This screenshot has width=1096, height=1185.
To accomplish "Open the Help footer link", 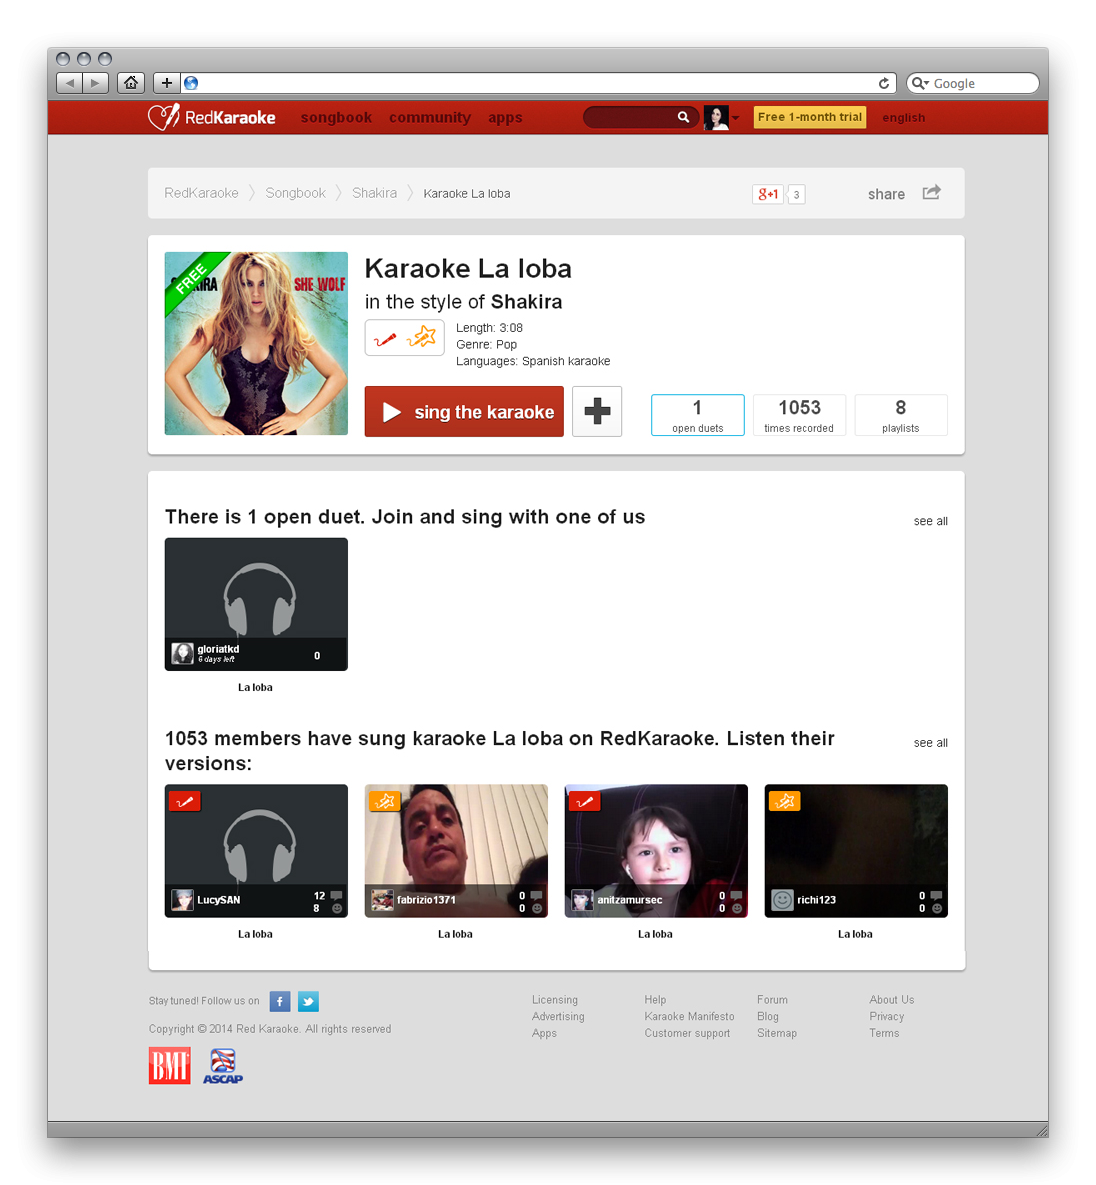I will (655, 1000).
